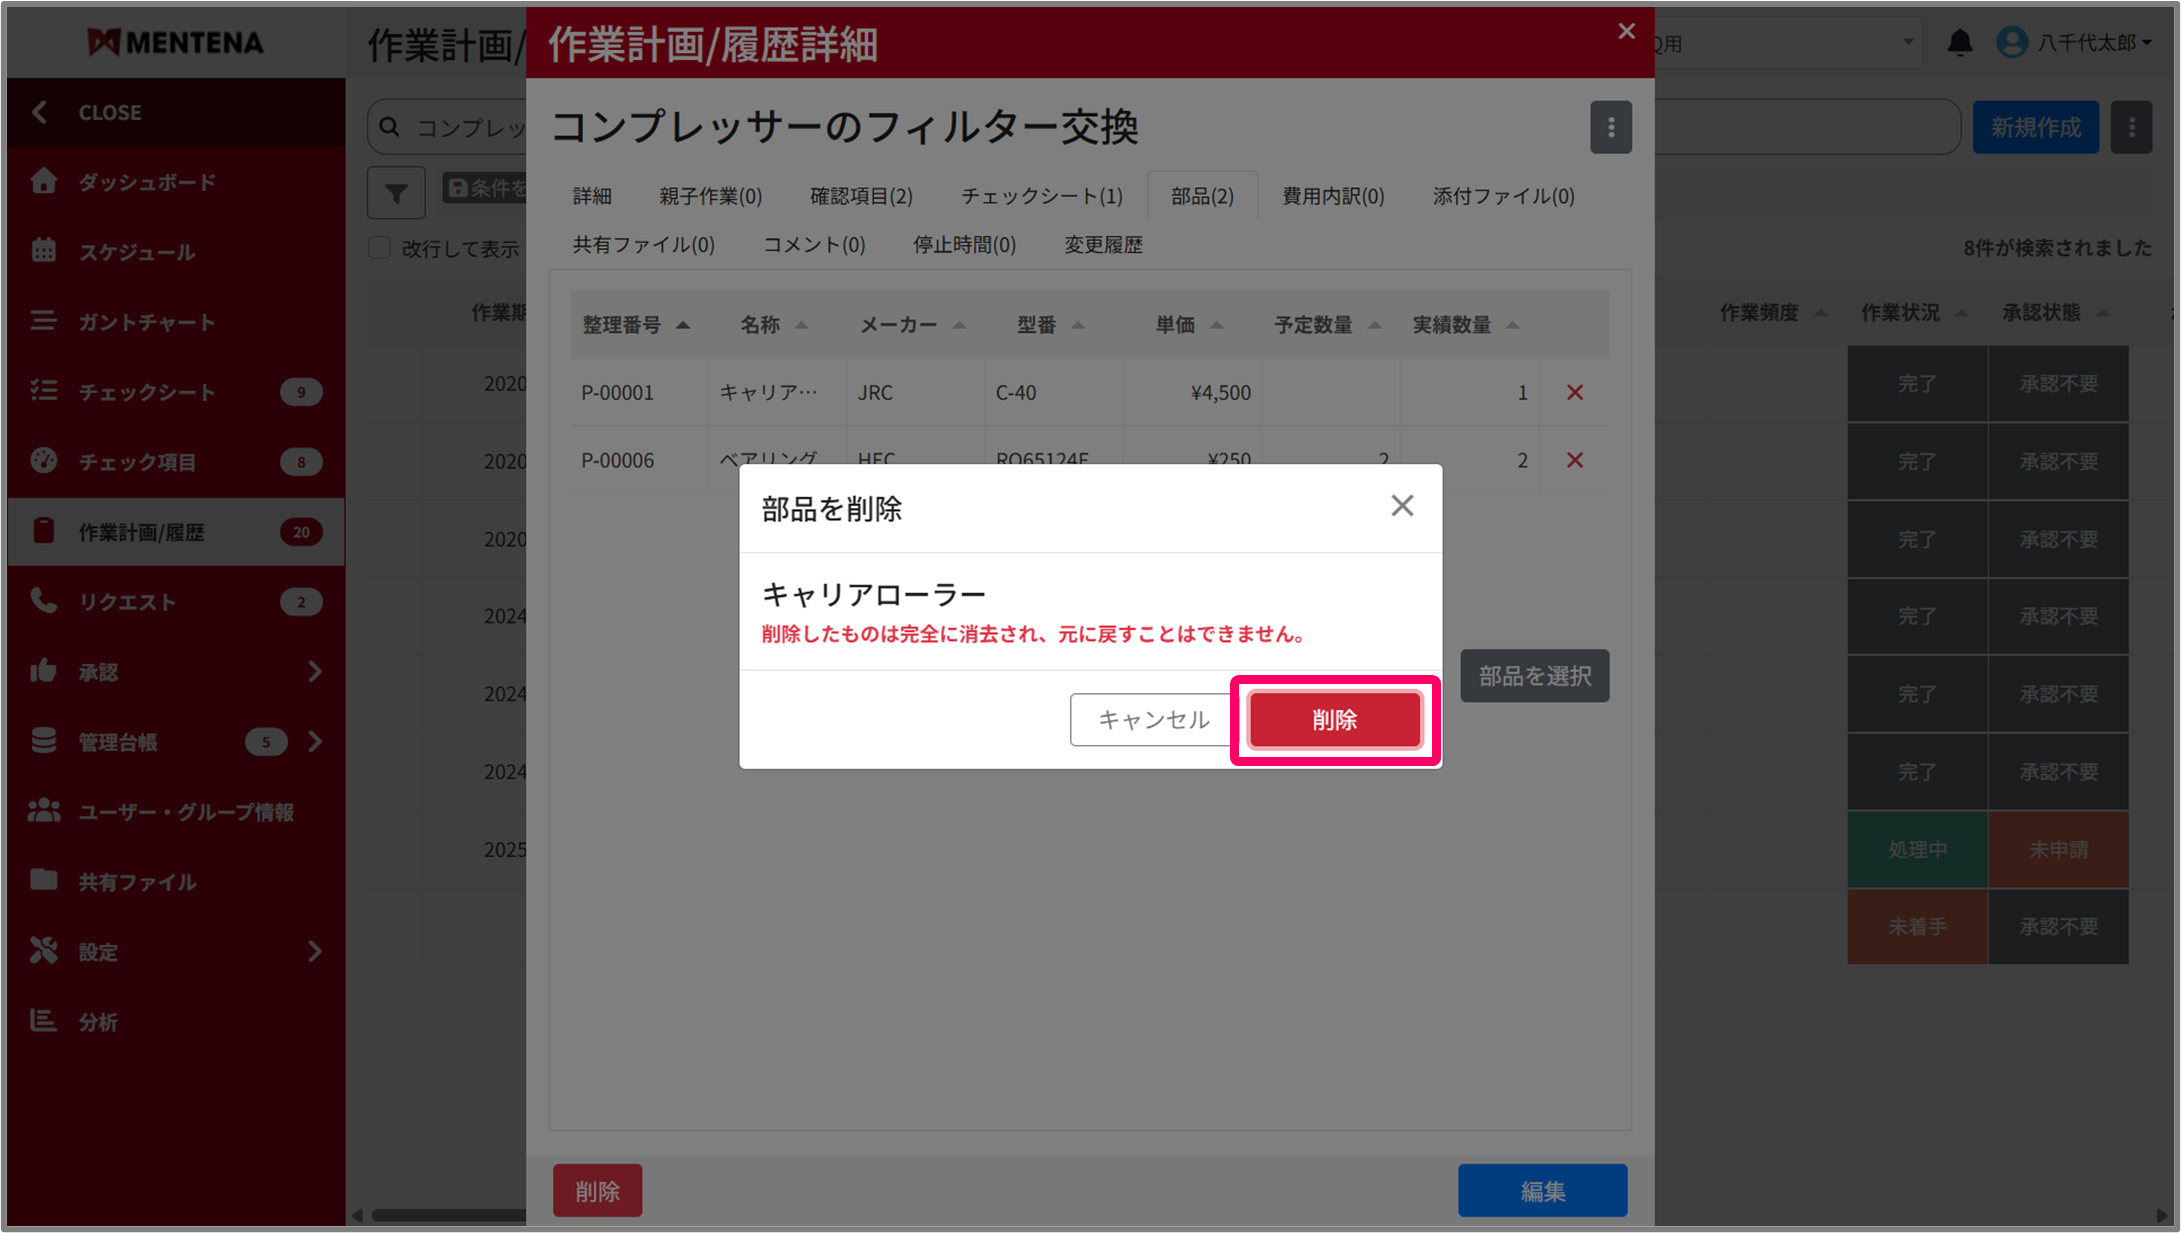
Task: Switch to the チェックシート(1) tab
Action: pyautogui.click(x=1041, y=196)
